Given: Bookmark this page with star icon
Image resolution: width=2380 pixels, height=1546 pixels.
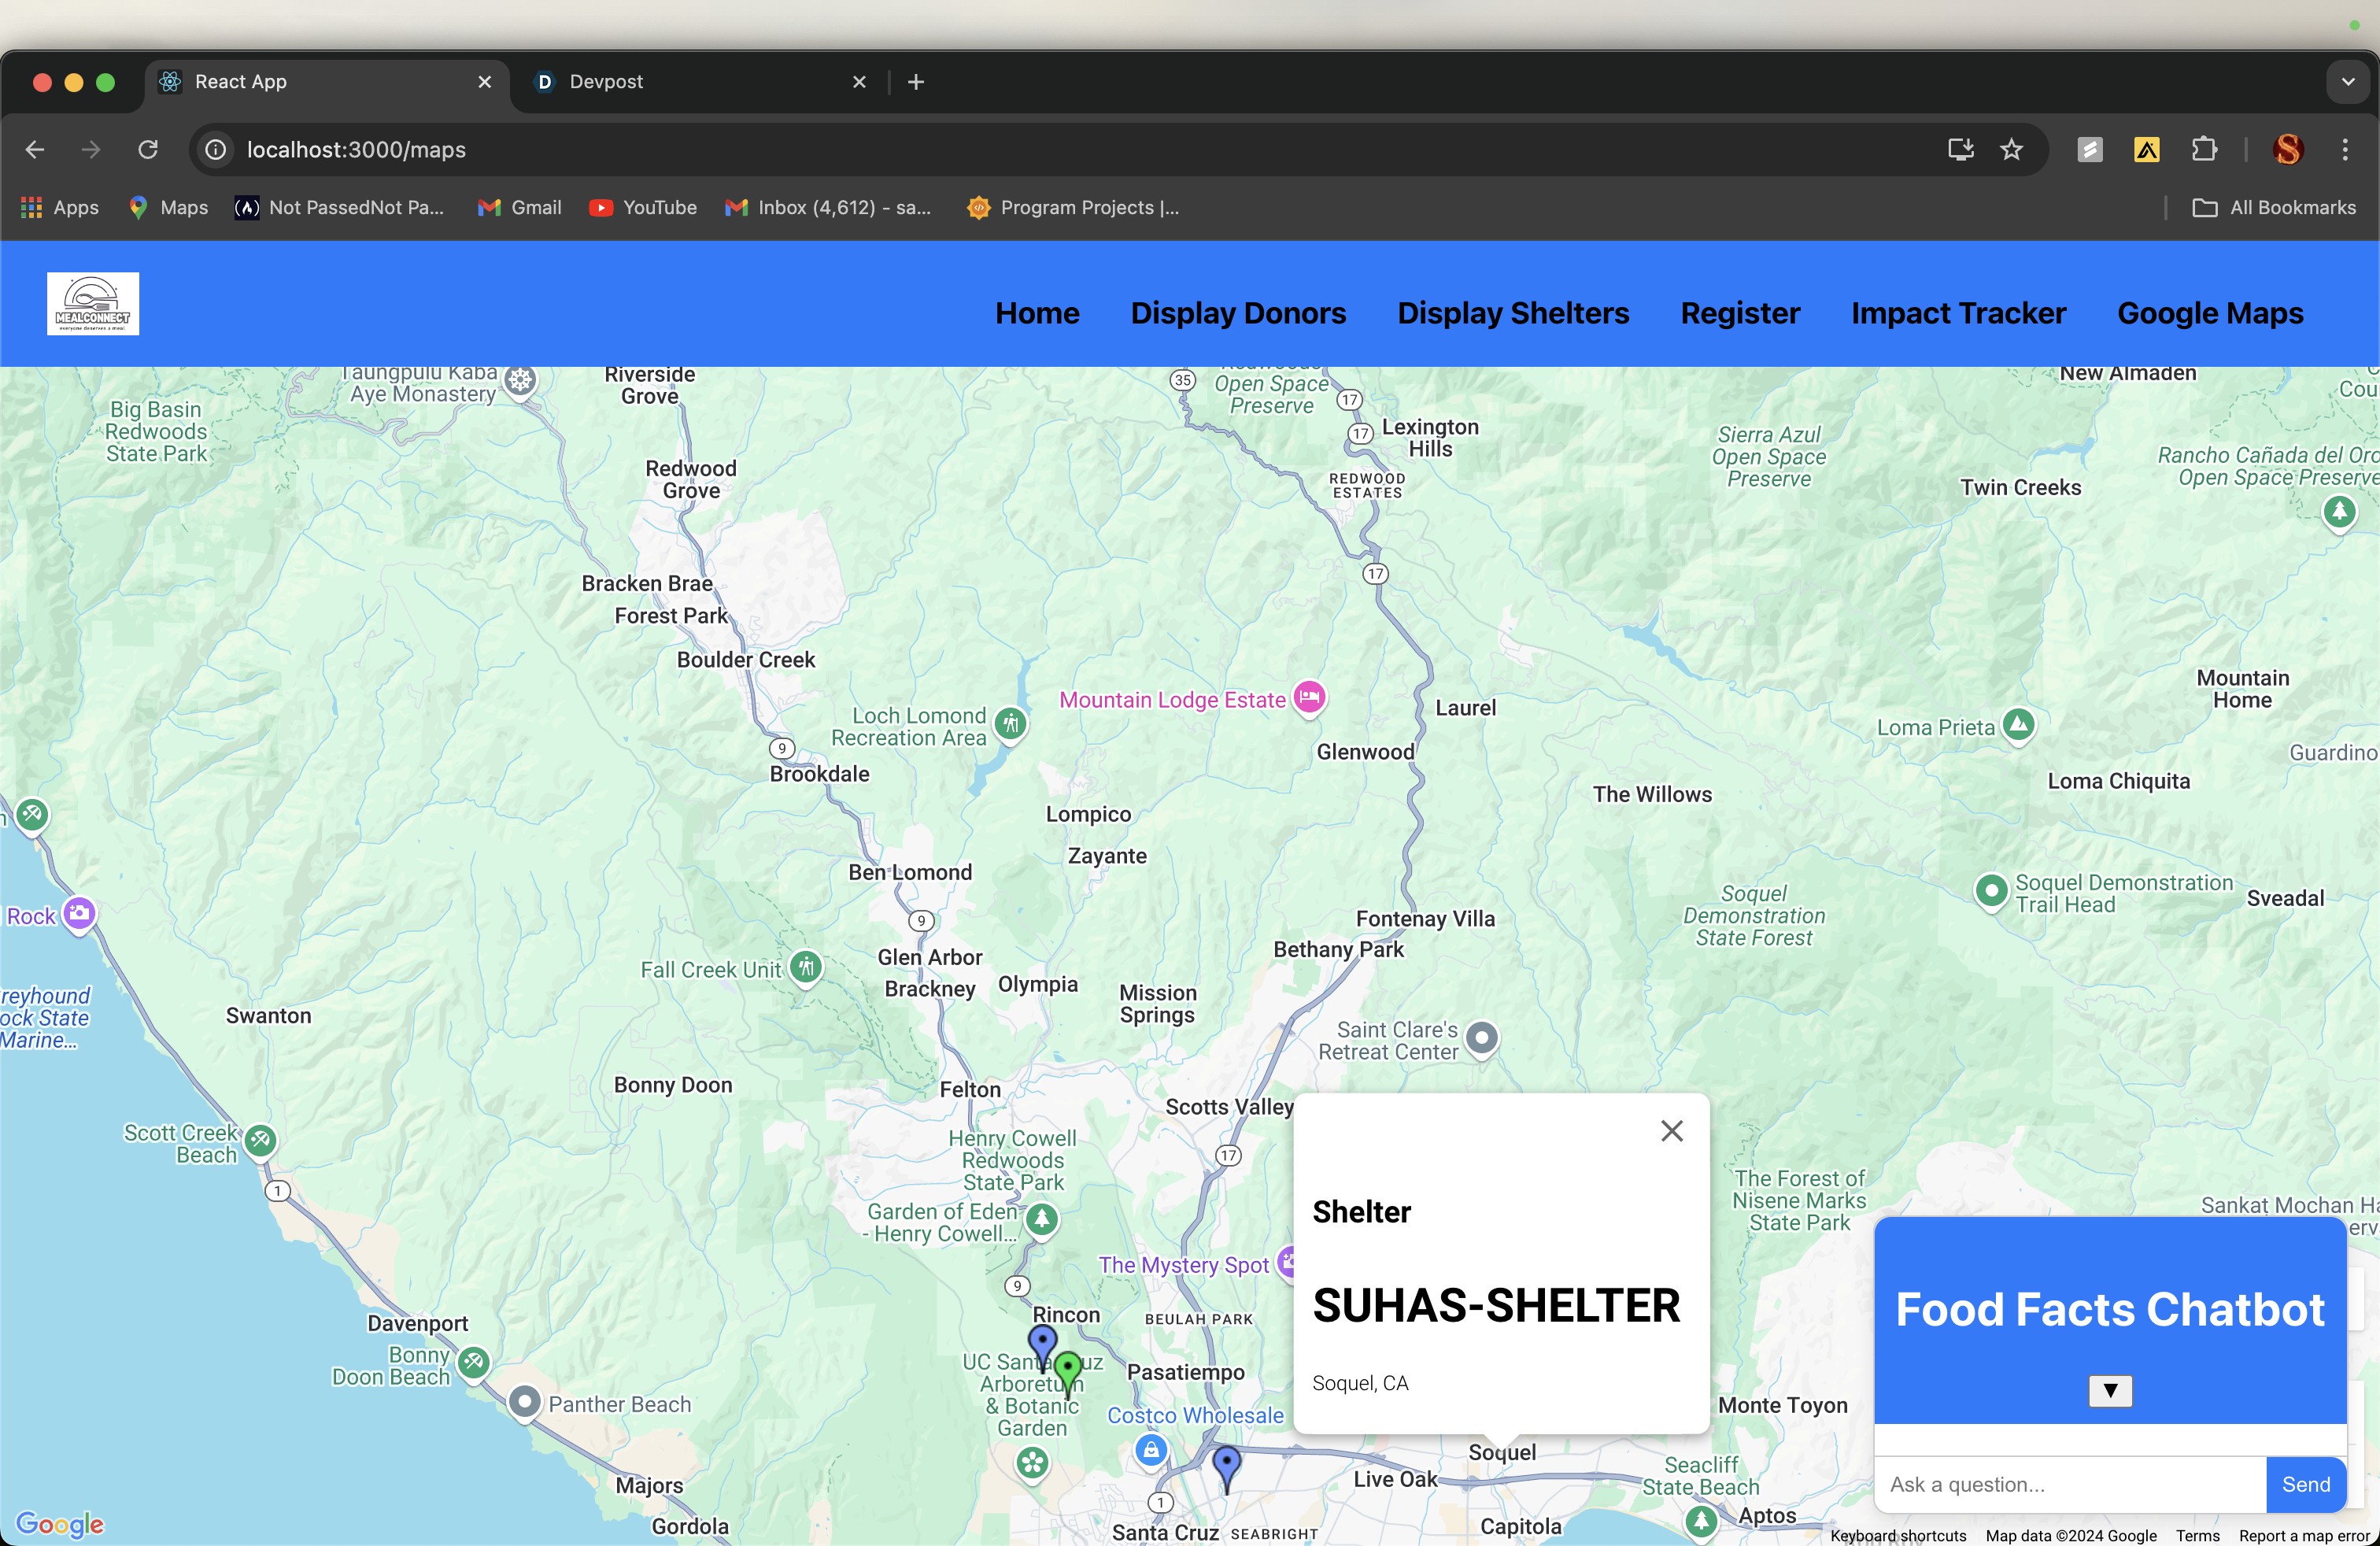Looking at the screenshot, I should [2011, 150].
